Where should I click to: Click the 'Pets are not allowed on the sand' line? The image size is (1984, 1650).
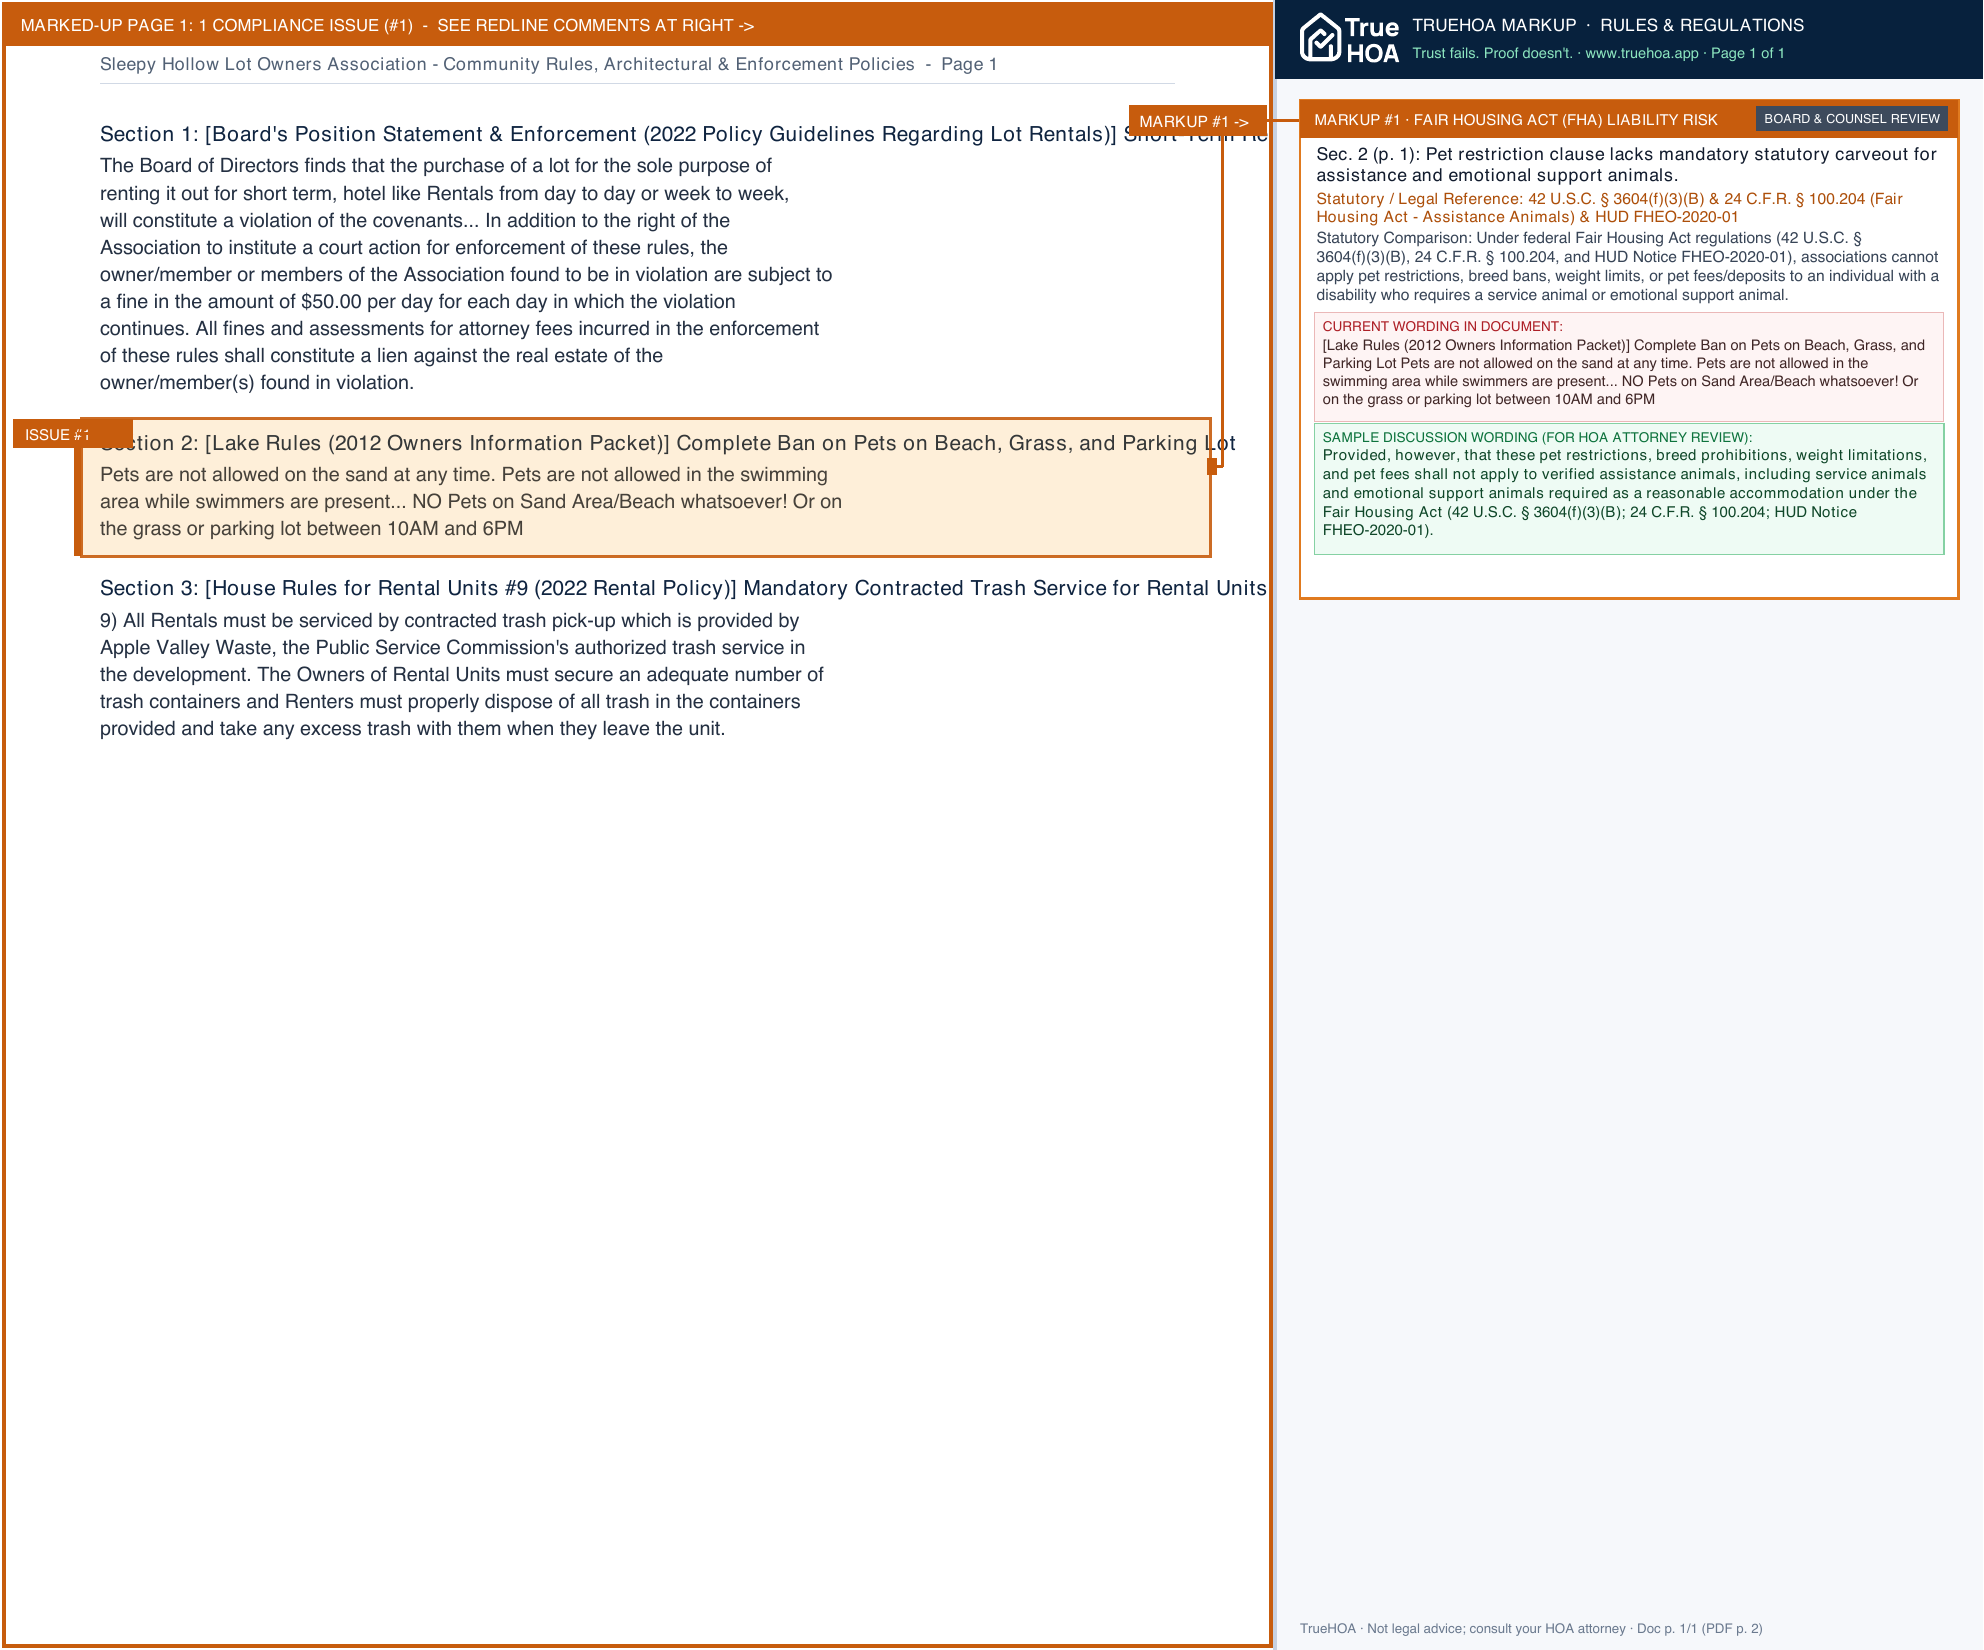(464, 474)
